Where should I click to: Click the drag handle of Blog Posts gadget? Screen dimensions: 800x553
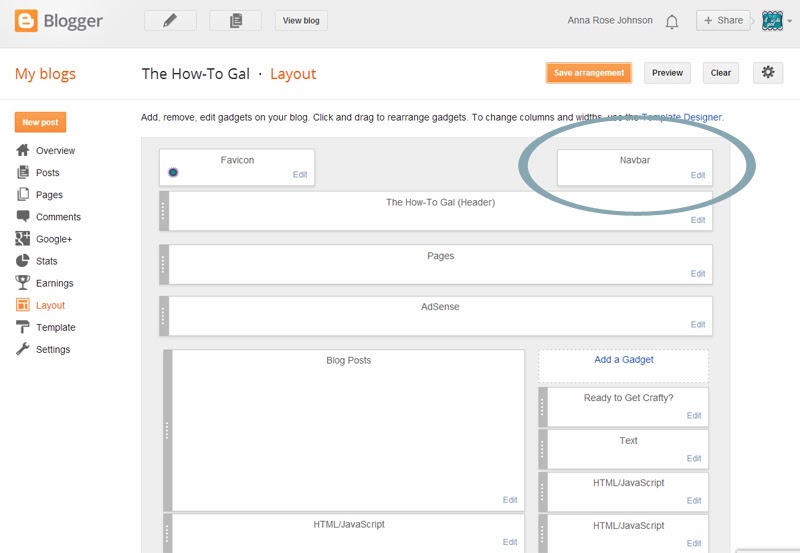[x=167, y=431]
